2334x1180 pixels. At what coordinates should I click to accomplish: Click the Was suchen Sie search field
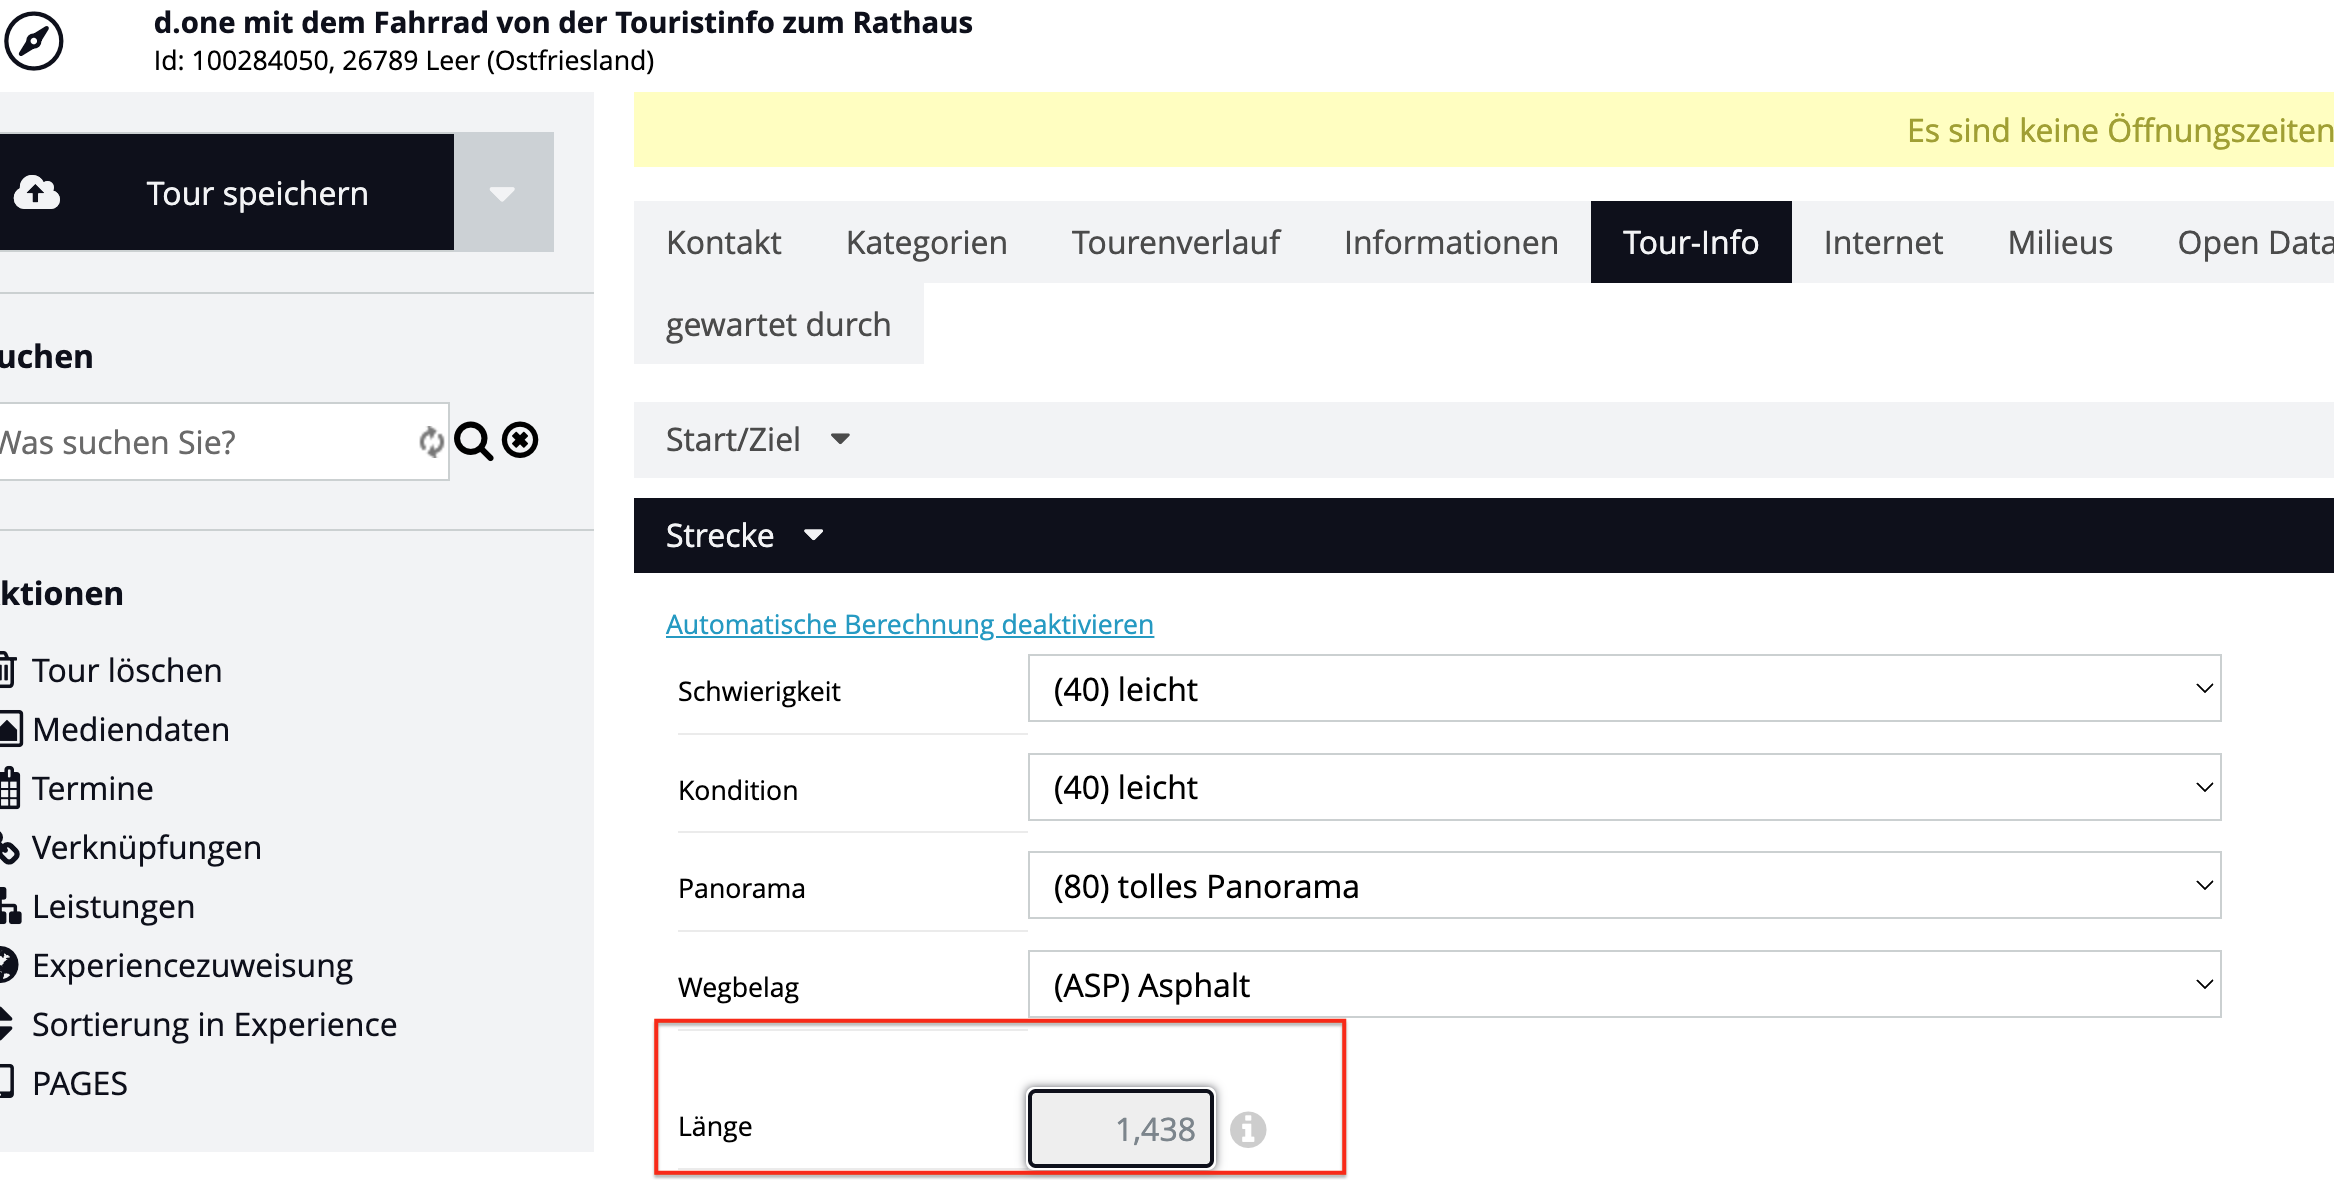point(200,442)
